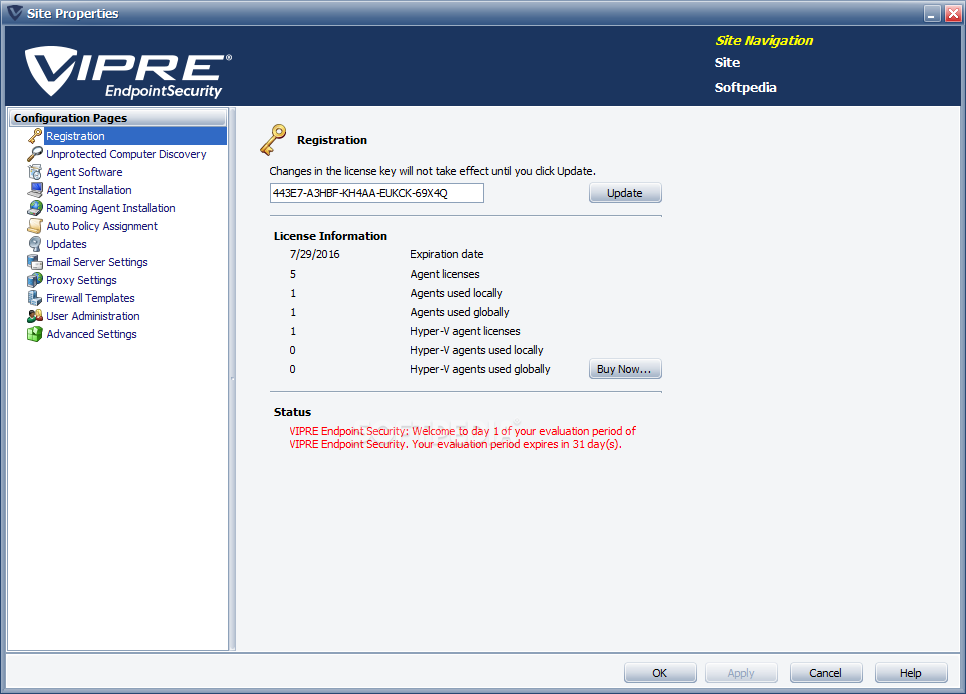Click the Updates icon in sidebar
966x694 pixels.
(x=35, y=244)
